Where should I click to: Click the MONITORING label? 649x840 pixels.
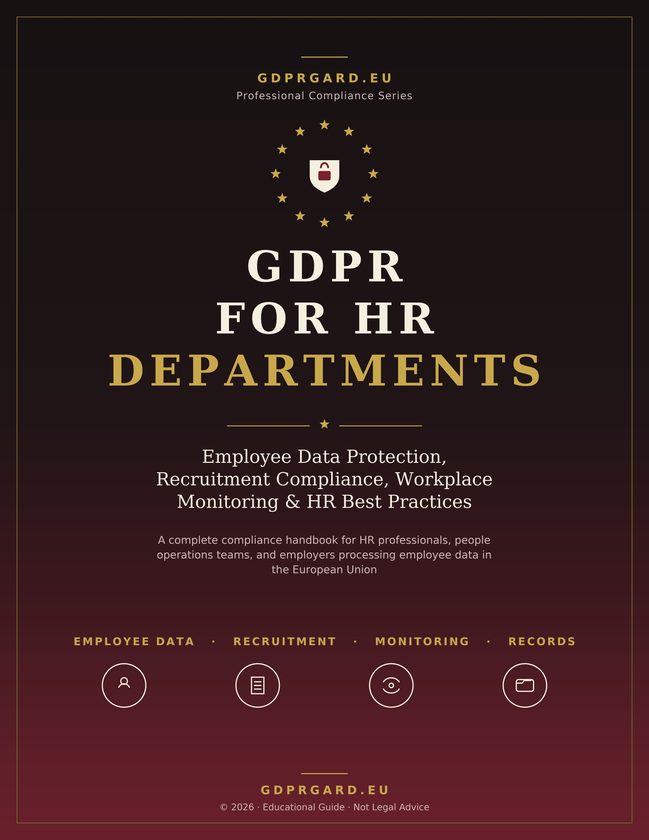pyautogui.click(x=422, y=641)
